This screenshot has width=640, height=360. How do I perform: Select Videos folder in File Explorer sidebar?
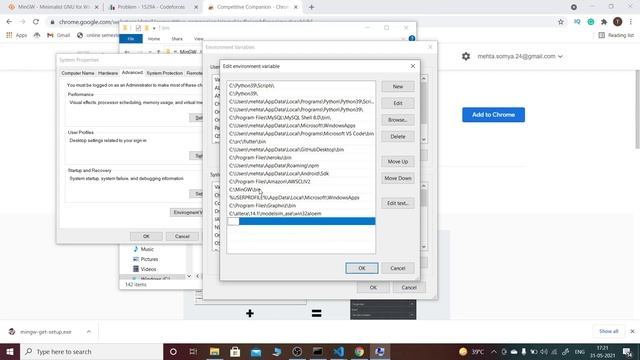click(148, 269)
